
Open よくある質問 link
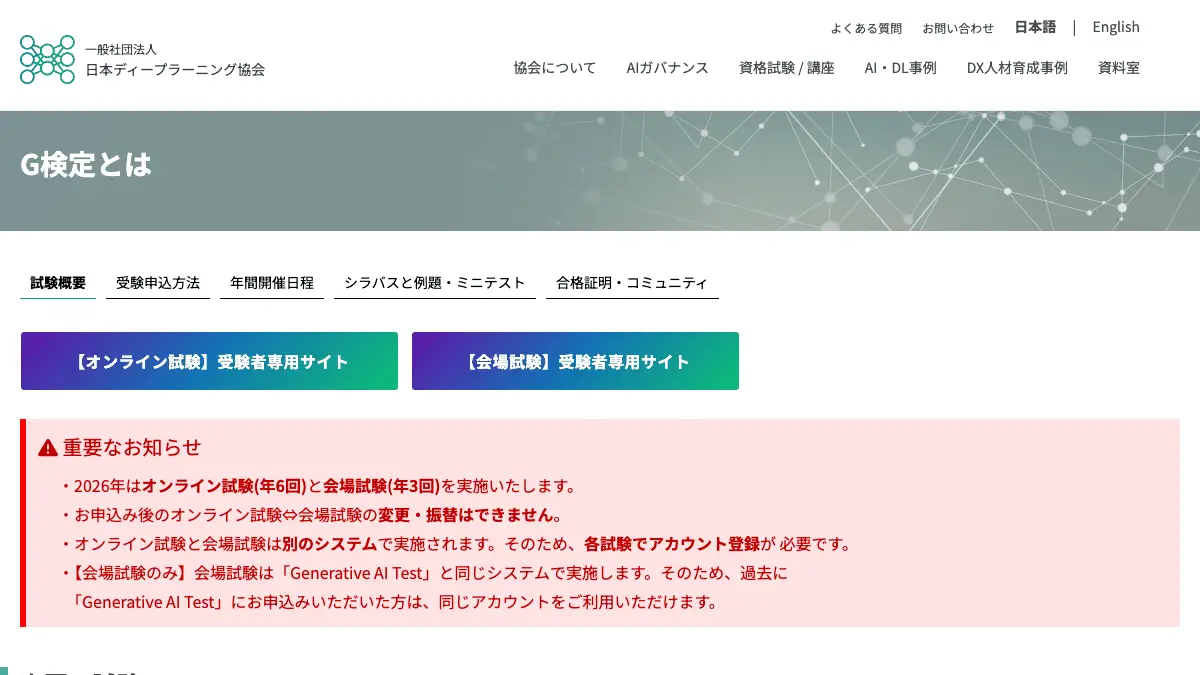point(866,28)
